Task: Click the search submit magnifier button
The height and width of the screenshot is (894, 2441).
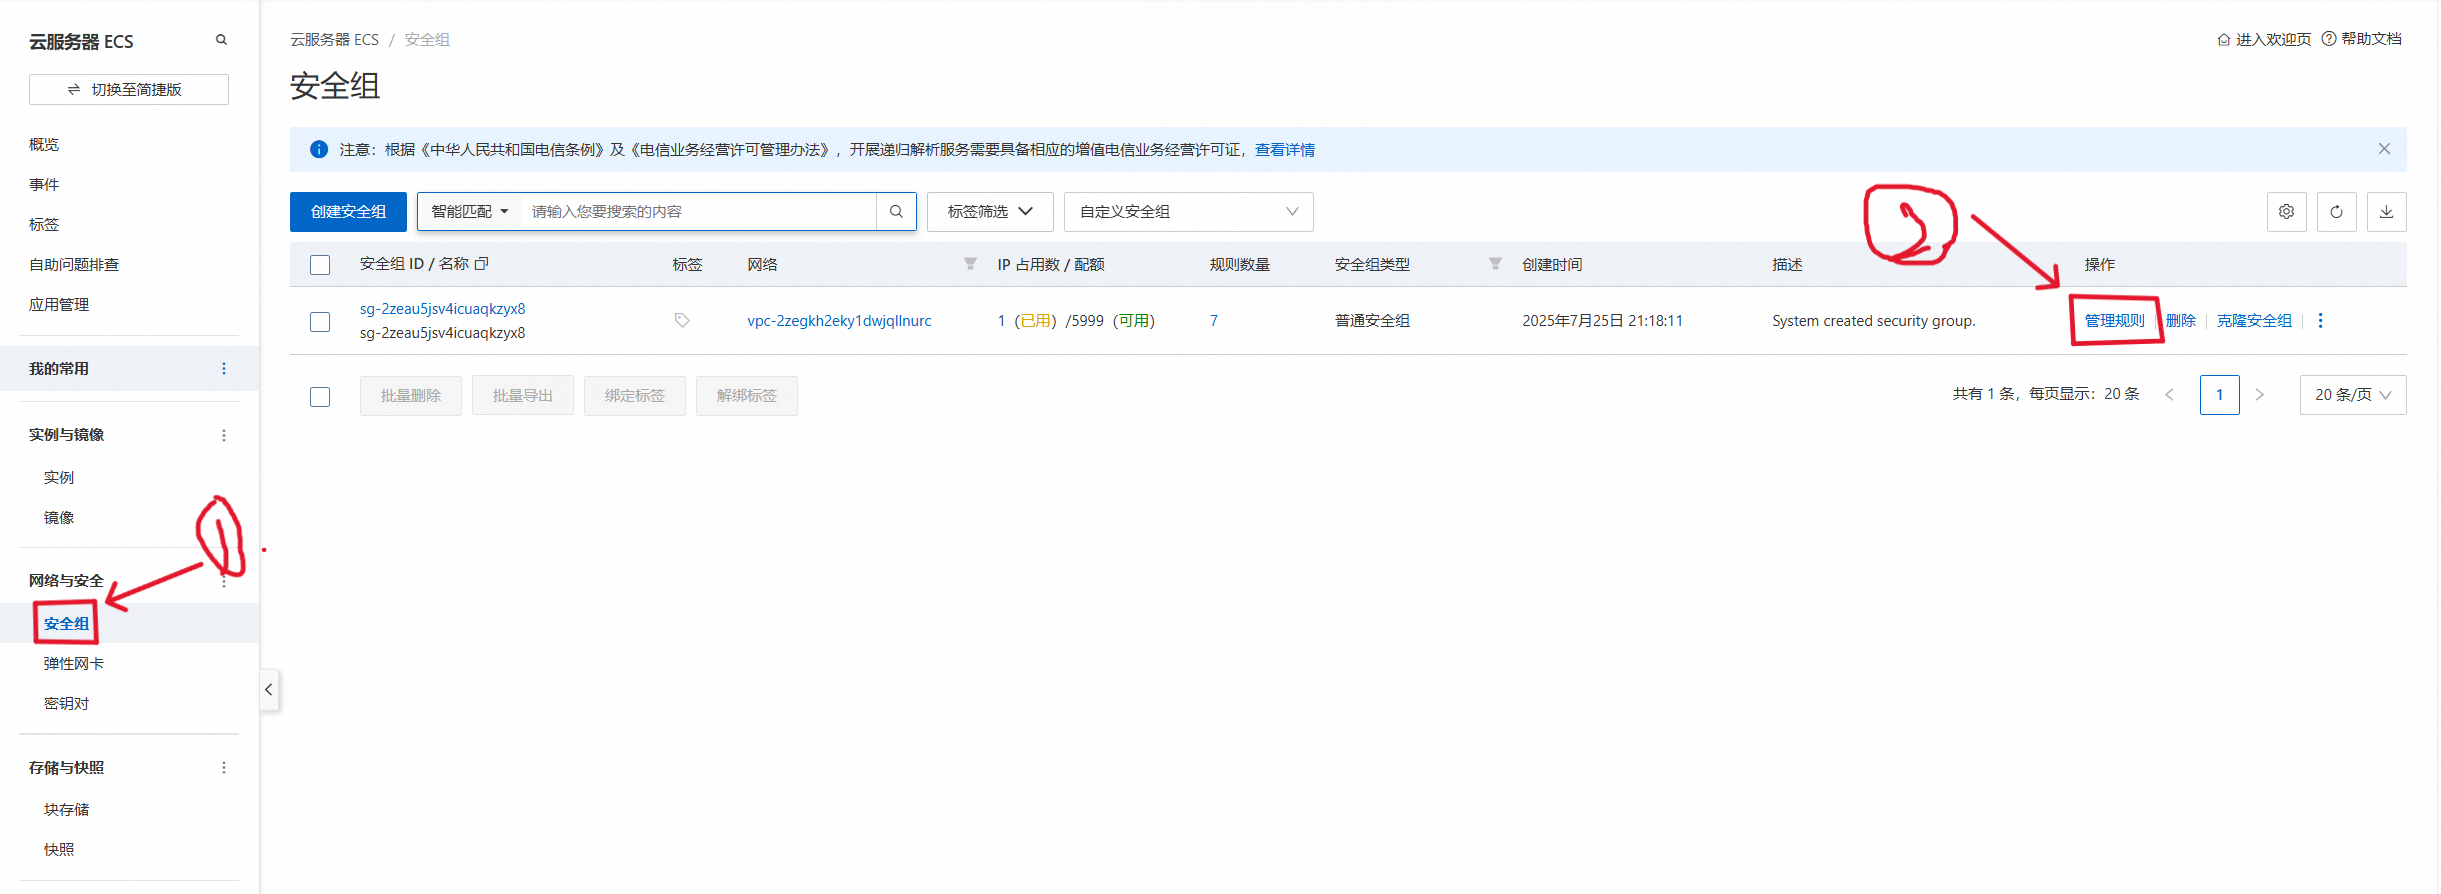Action: (x=896, y=212)
